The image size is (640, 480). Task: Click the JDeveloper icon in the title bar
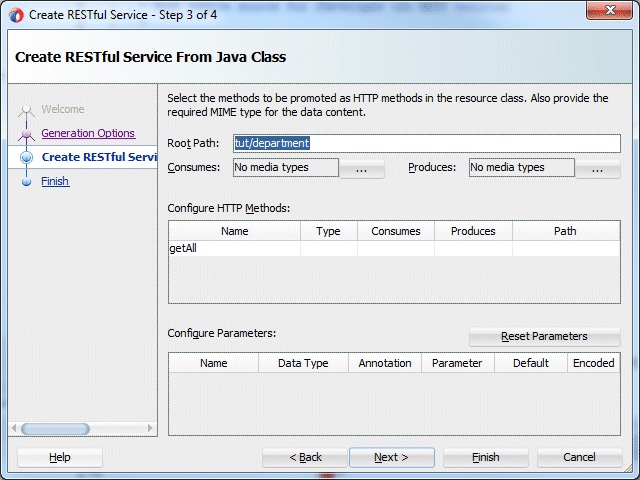16,15
